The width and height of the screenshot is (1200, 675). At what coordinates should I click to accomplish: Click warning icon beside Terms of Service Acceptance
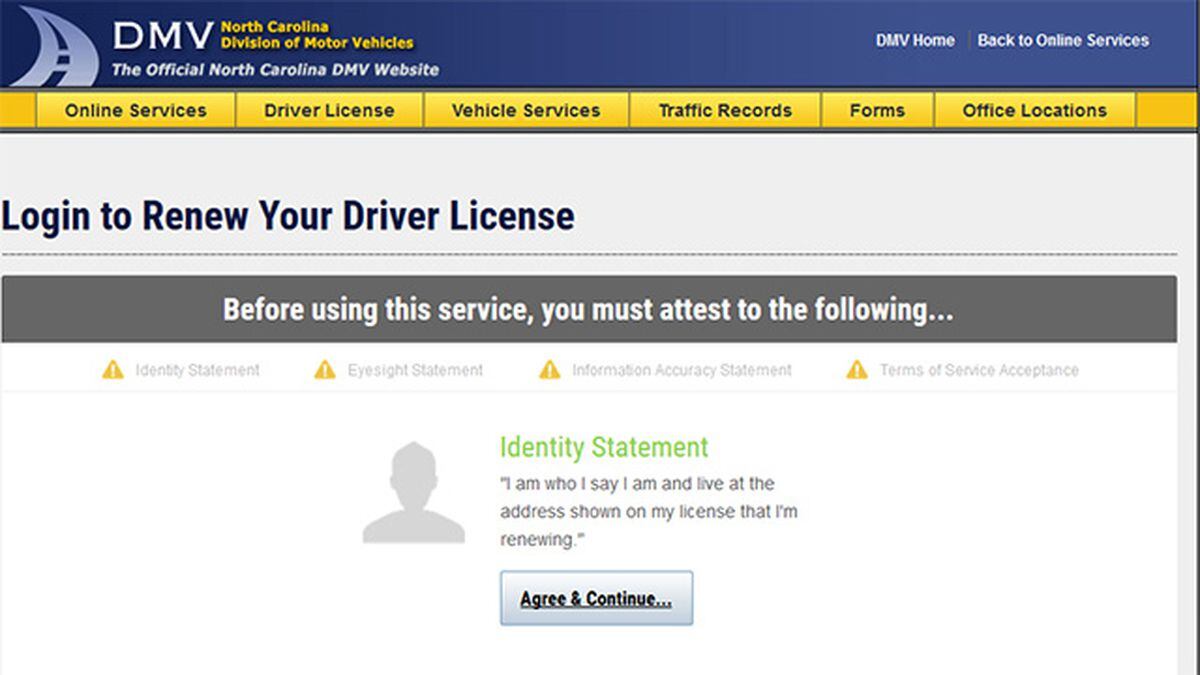coord(857,370)
